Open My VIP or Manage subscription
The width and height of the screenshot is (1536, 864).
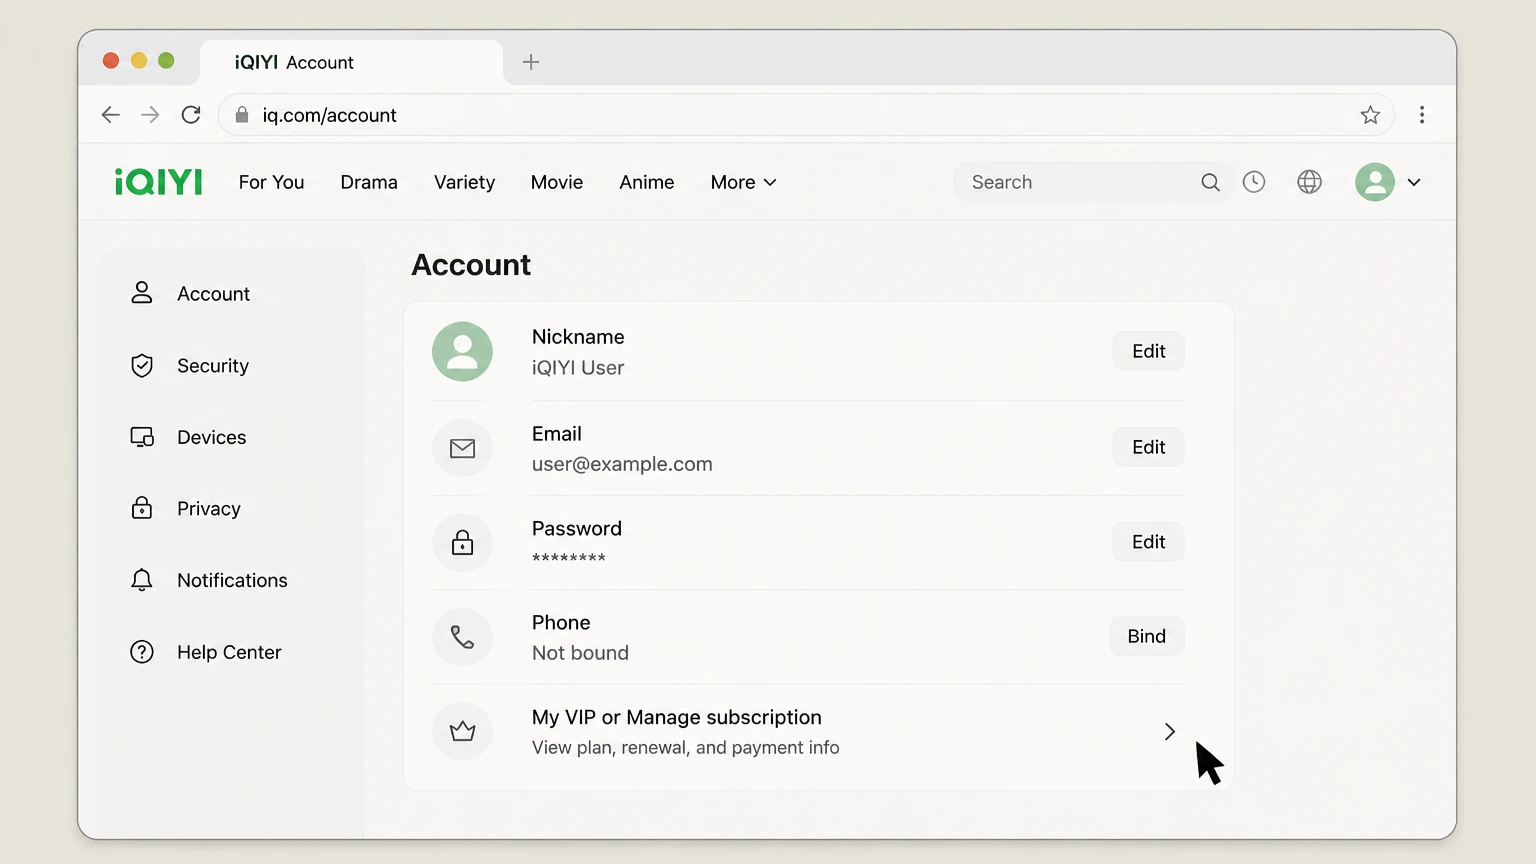tap(808, 732)
